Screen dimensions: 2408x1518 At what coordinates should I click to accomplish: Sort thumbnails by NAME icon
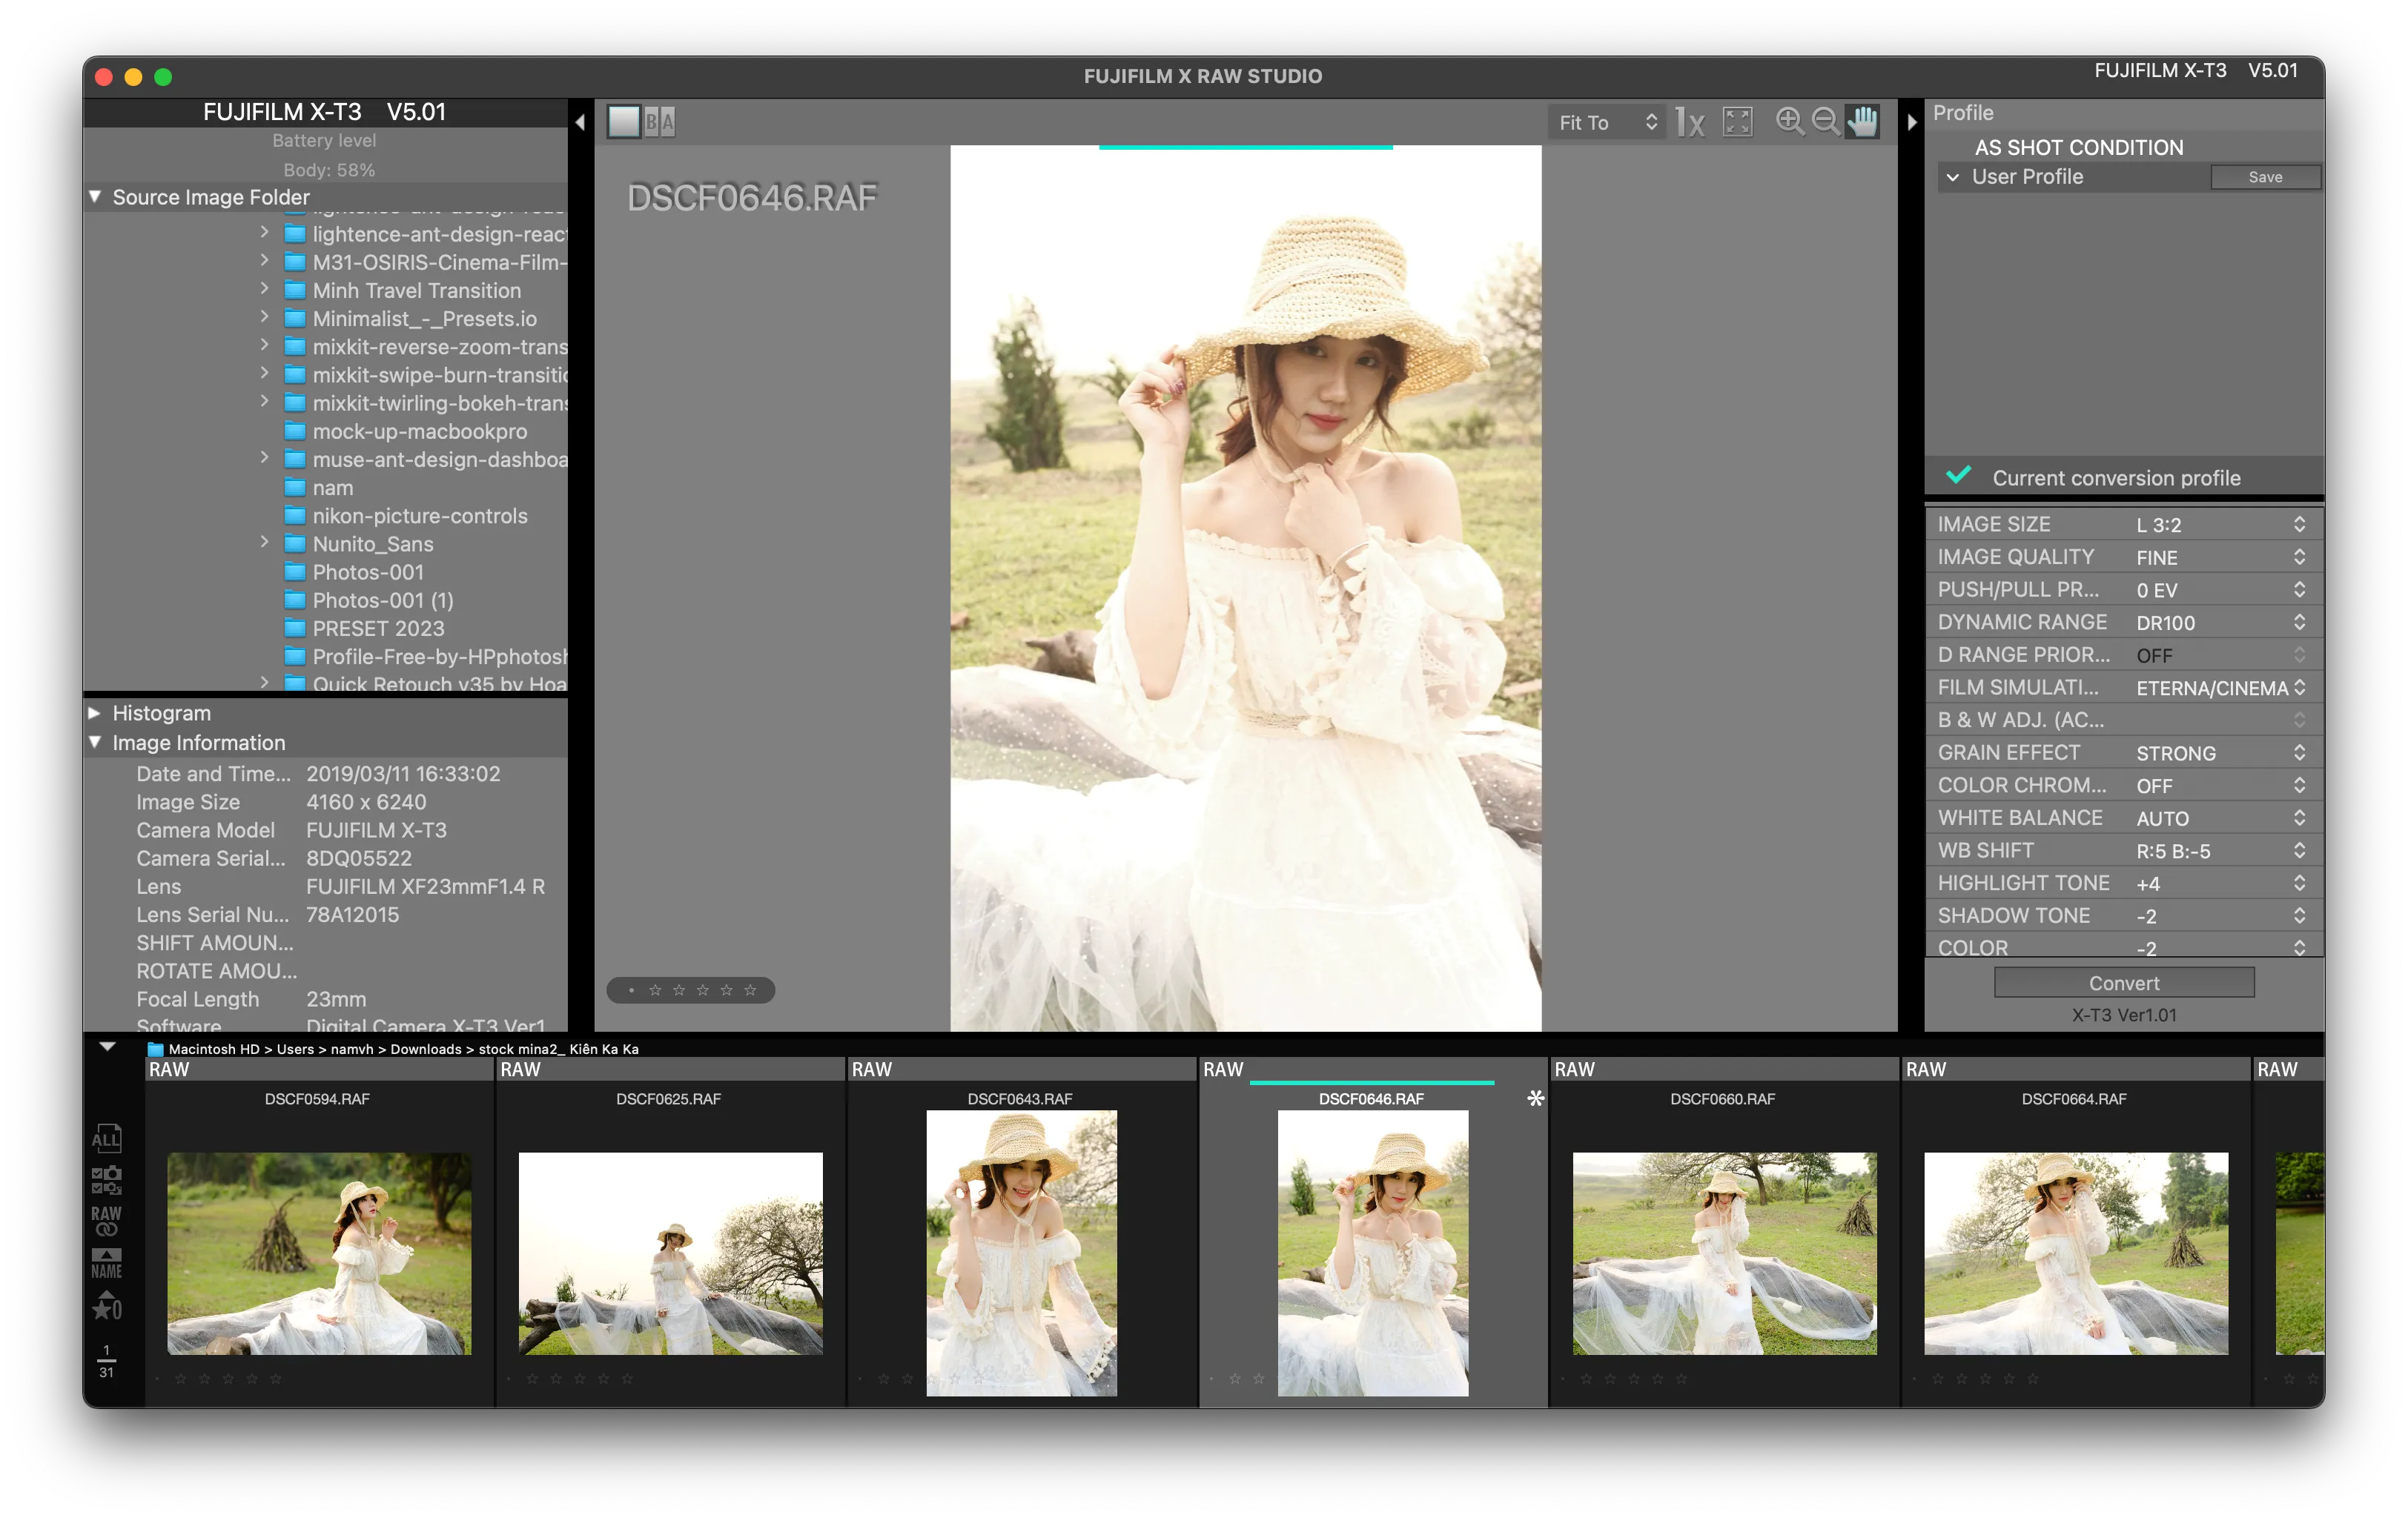point(106,1263)
